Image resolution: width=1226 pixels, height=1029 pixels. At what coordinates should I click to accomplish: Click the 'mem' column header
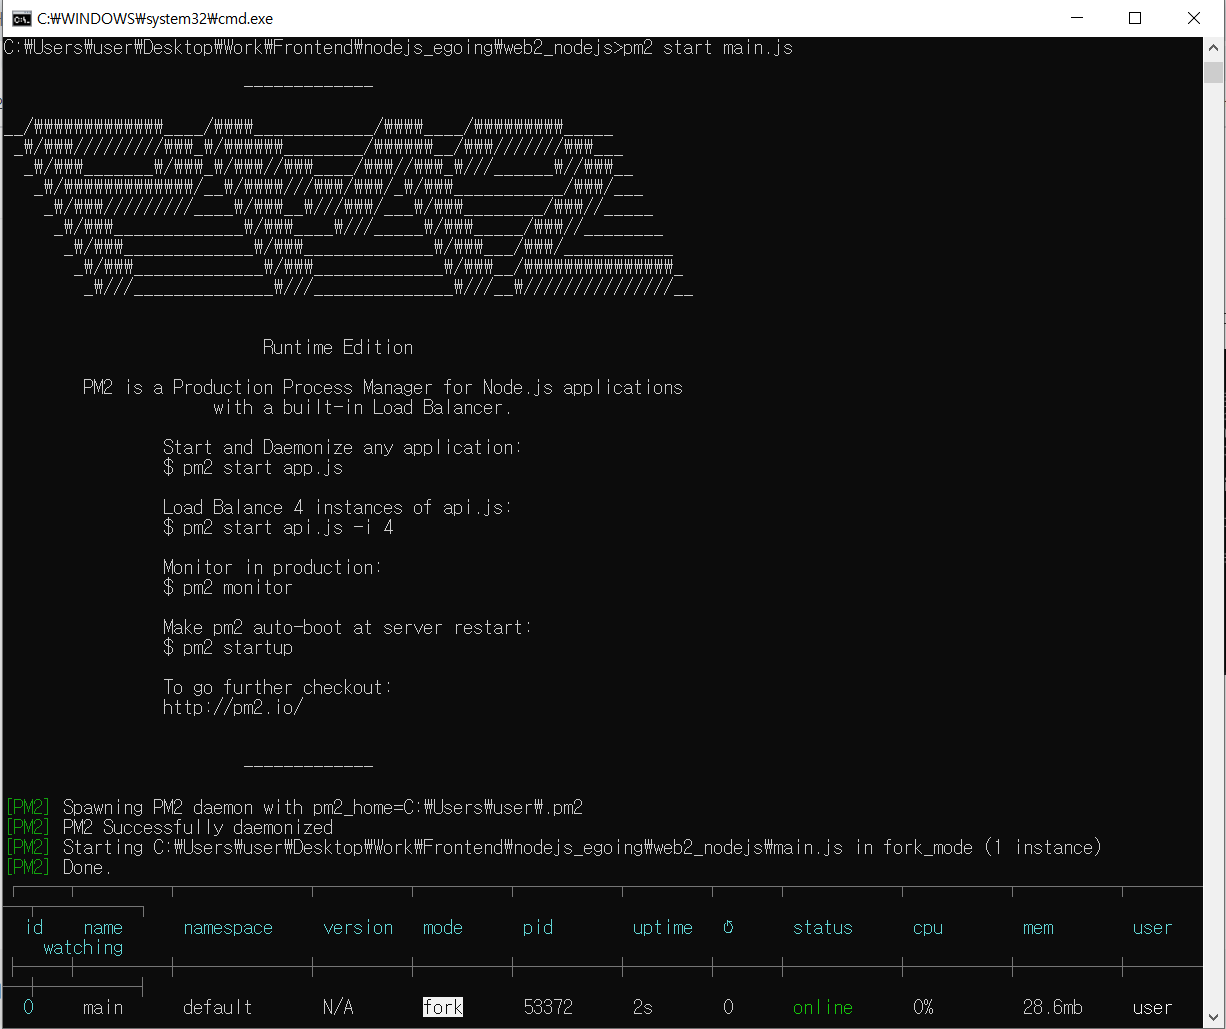(x=1038, y=927)
